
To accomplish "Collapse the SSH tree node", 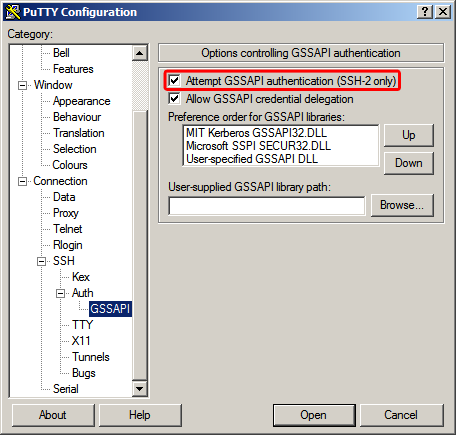I will coord(41,261).
